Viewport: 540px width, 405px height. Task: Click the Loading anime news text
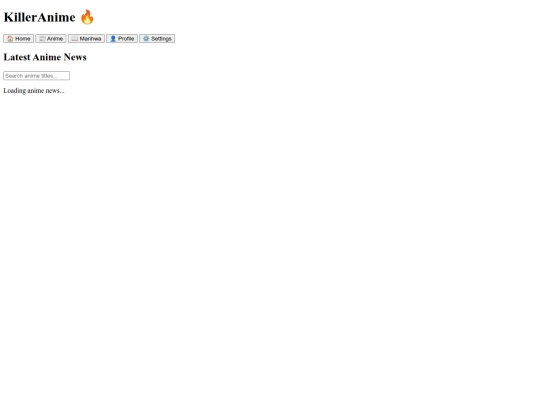click(34, 91)
